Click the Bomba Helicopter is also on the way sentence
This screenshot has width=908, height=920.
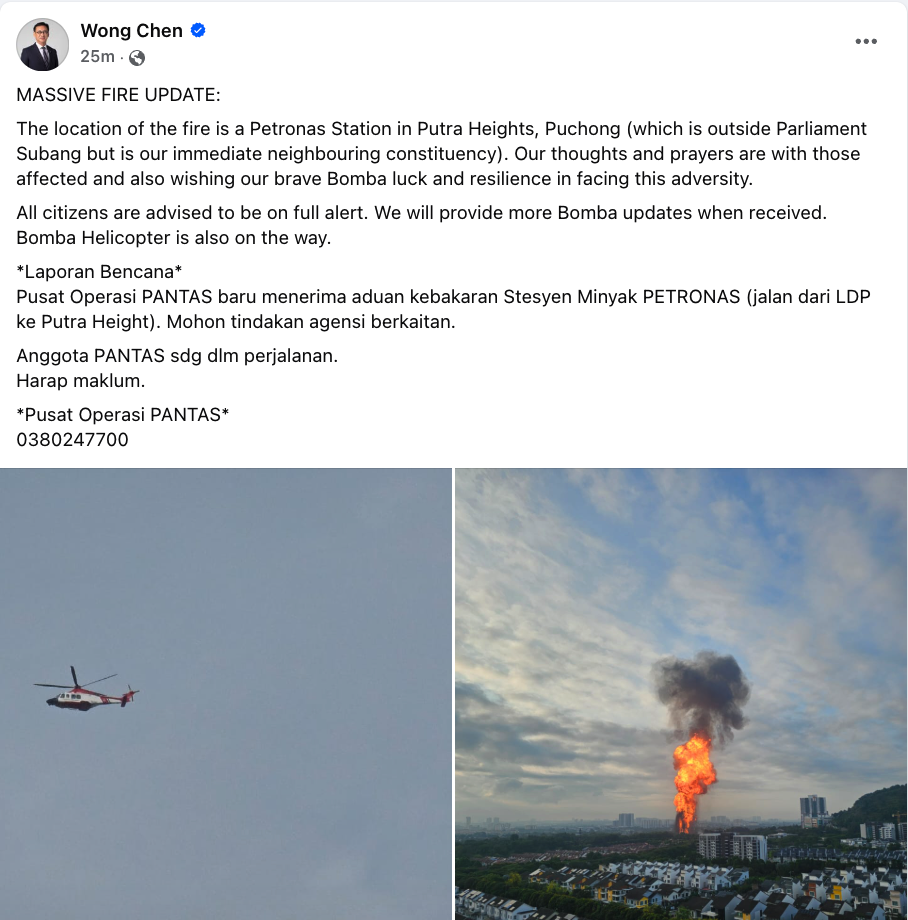tap(174, 238)
